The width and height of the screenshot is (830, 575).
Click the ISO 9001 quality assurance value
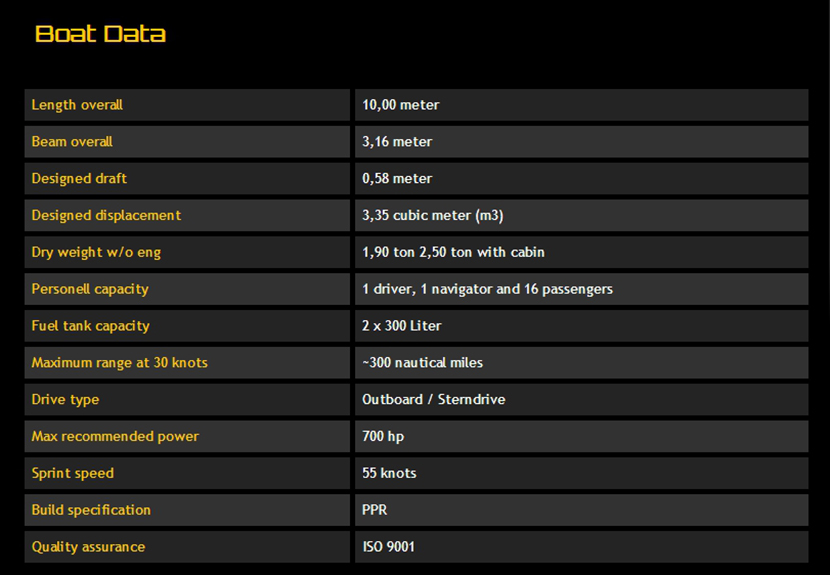(x=388, y=547)
